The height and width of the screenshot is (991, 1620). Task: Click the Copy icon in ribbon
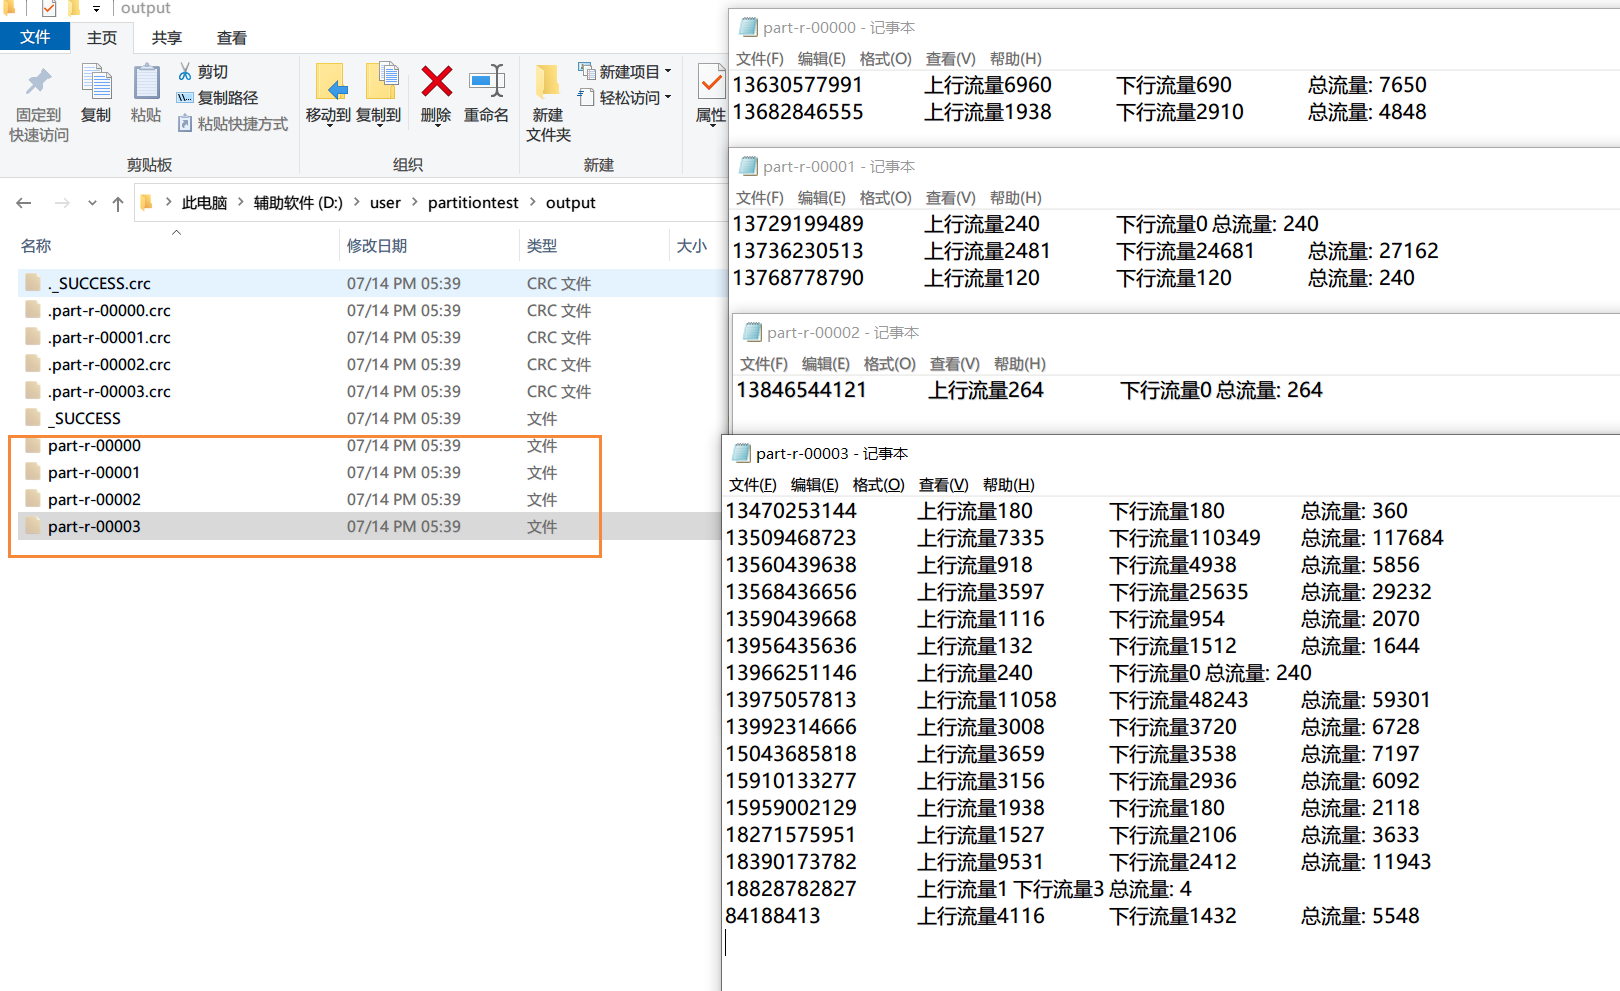(x=96, y=82)
